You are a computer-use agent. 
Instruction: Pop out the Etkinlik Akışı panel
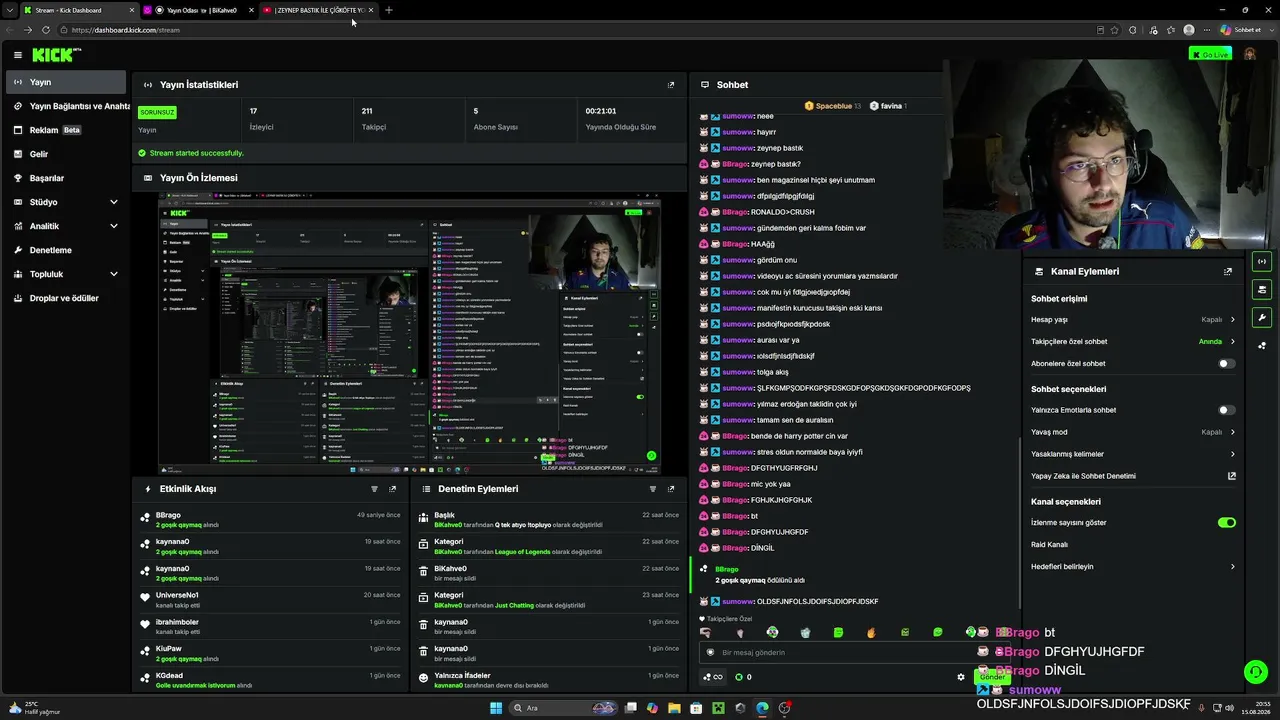pos(393,489)
